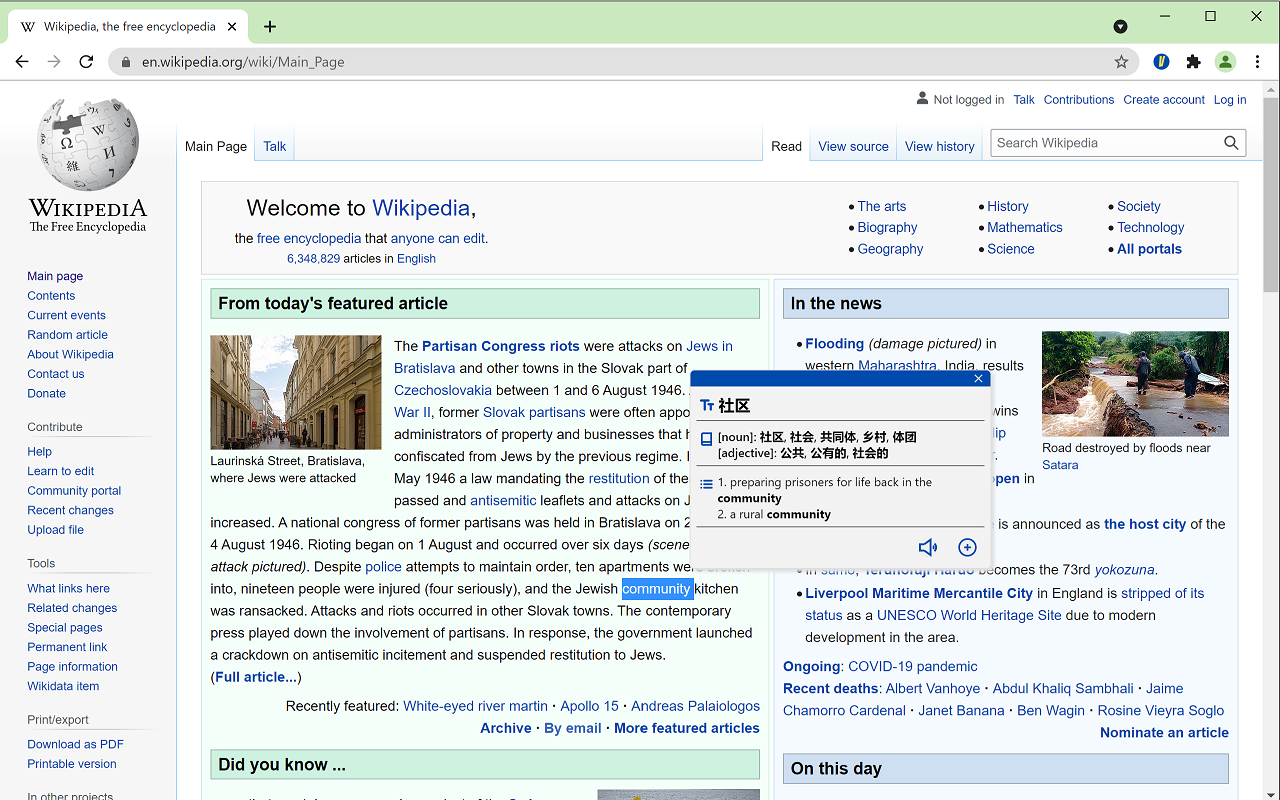Go back with browser back arrow
1280x800 pixels.
point(22,62)
